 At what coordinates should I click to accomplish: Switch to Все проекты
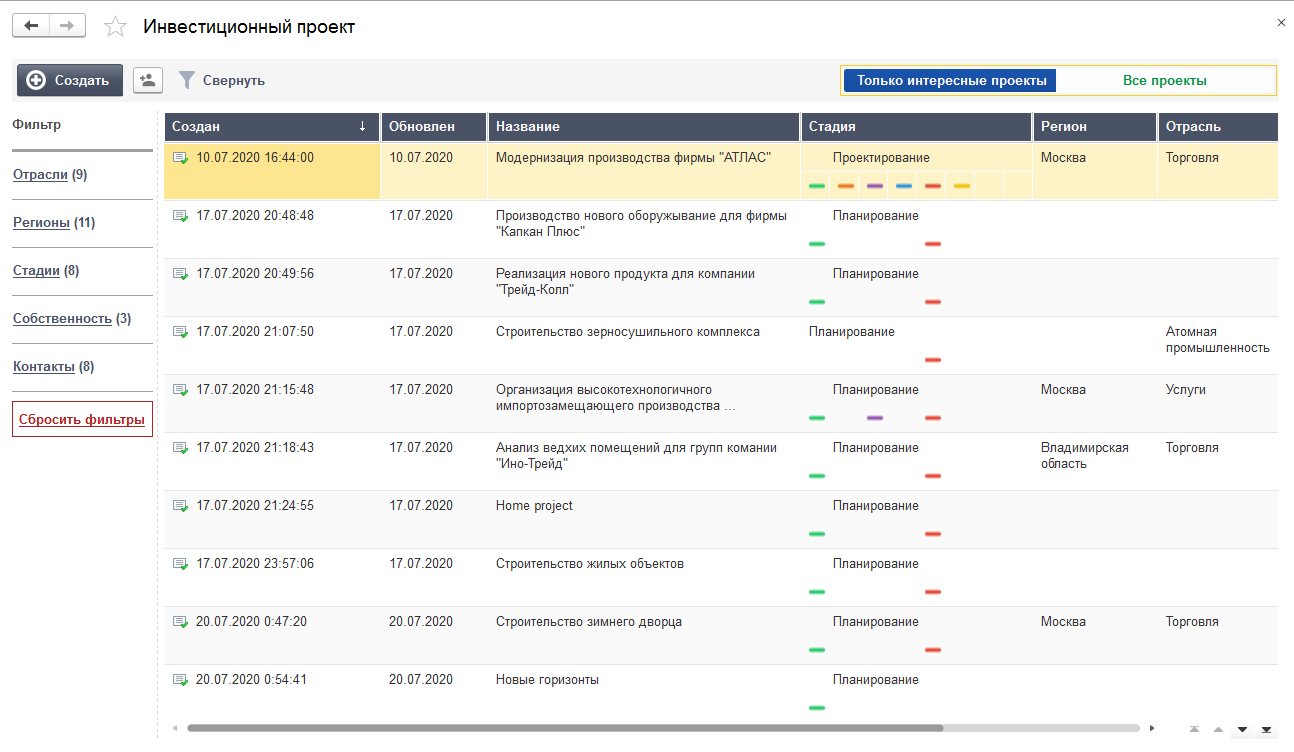(1165, 81)
